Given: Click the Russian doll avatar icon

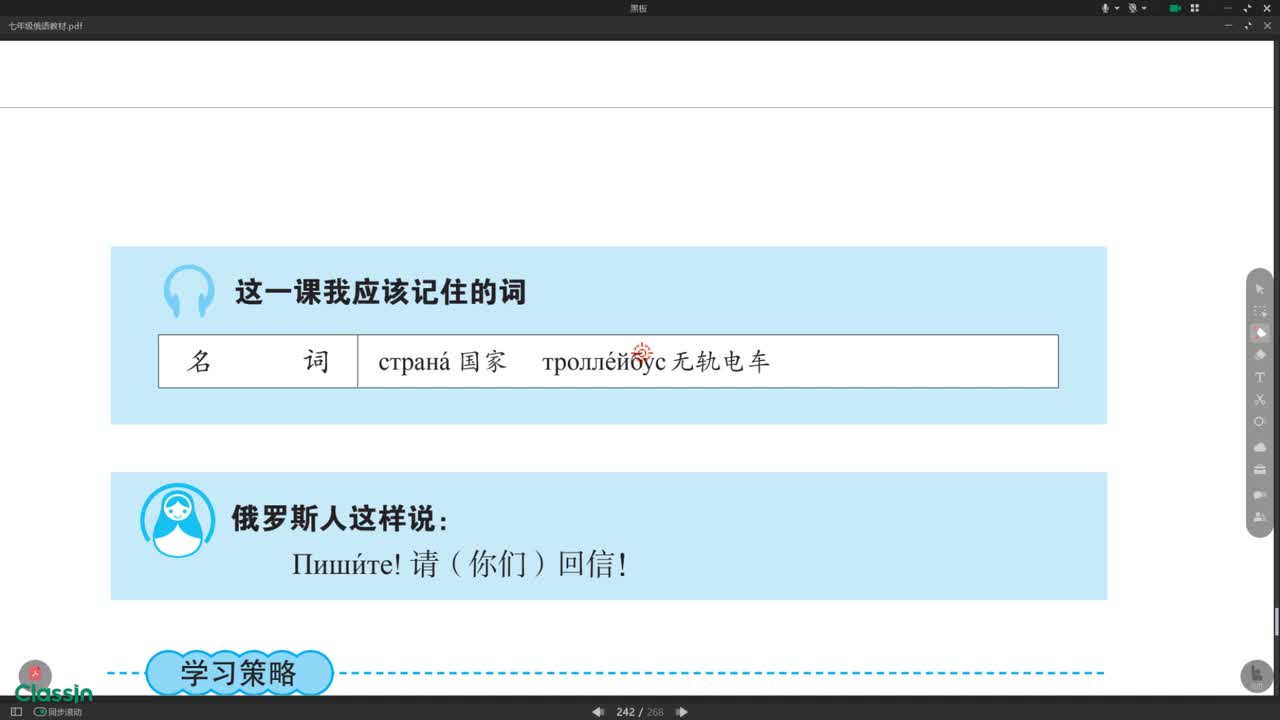Looking at the screenshot, I should (x=178, y=520).
